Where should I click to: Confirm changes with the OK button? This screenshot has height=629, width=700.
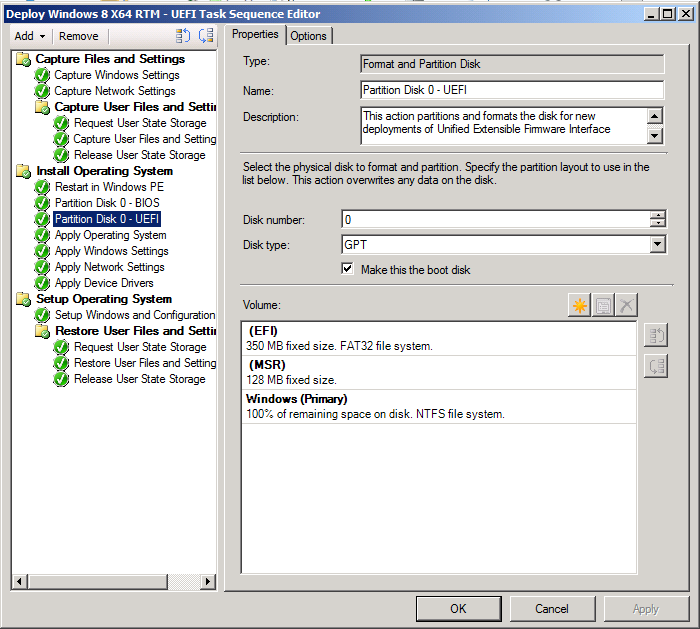(458, 608)
